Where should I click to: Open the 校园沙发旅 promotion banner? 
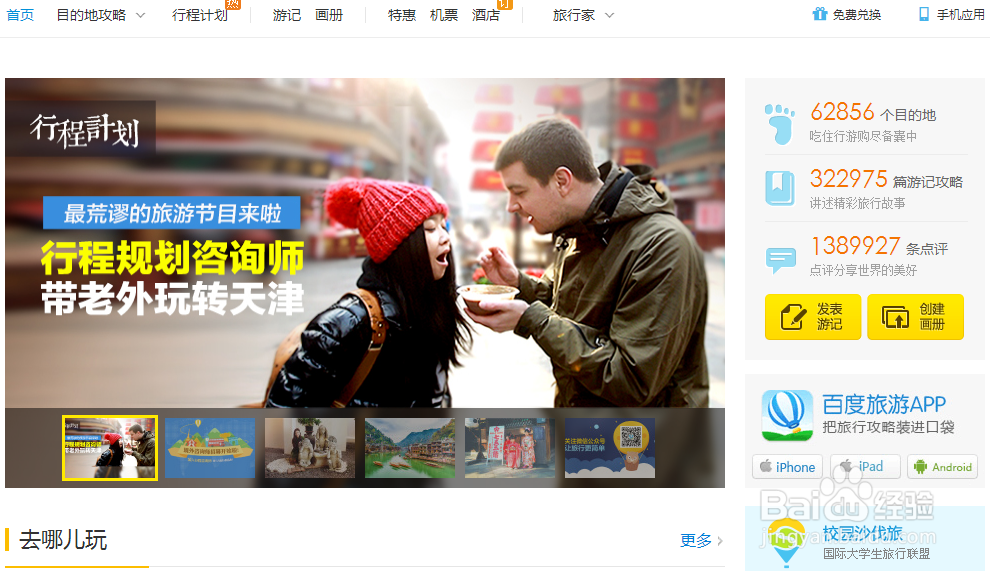(864, 539)
